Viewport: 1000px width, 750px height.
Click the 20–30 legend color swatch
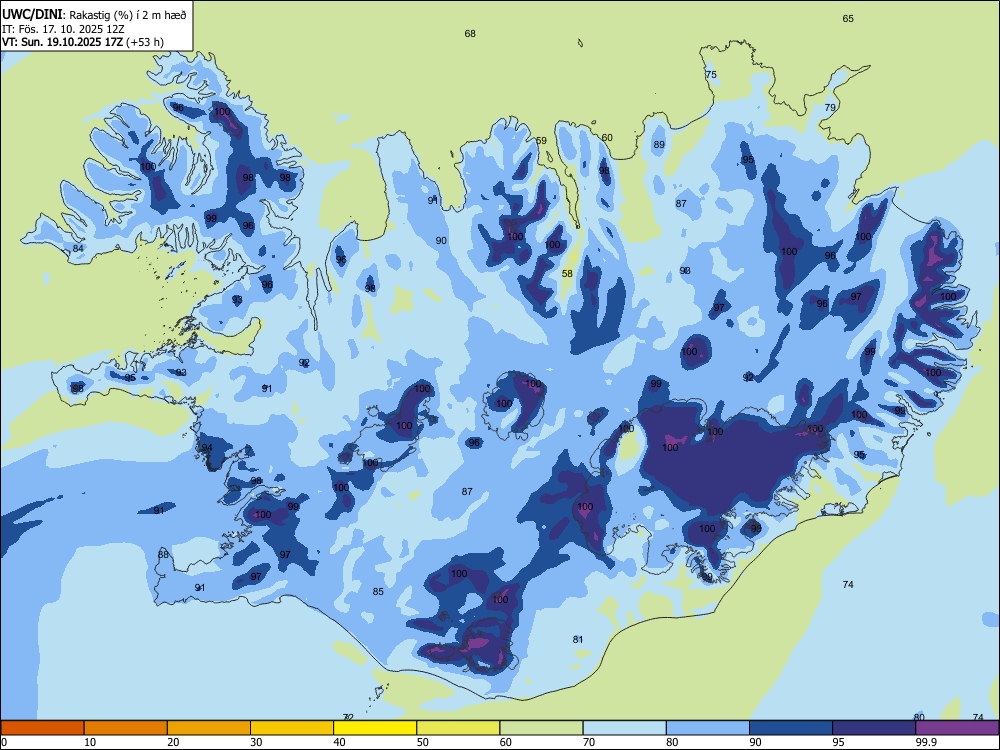point(209,728)
